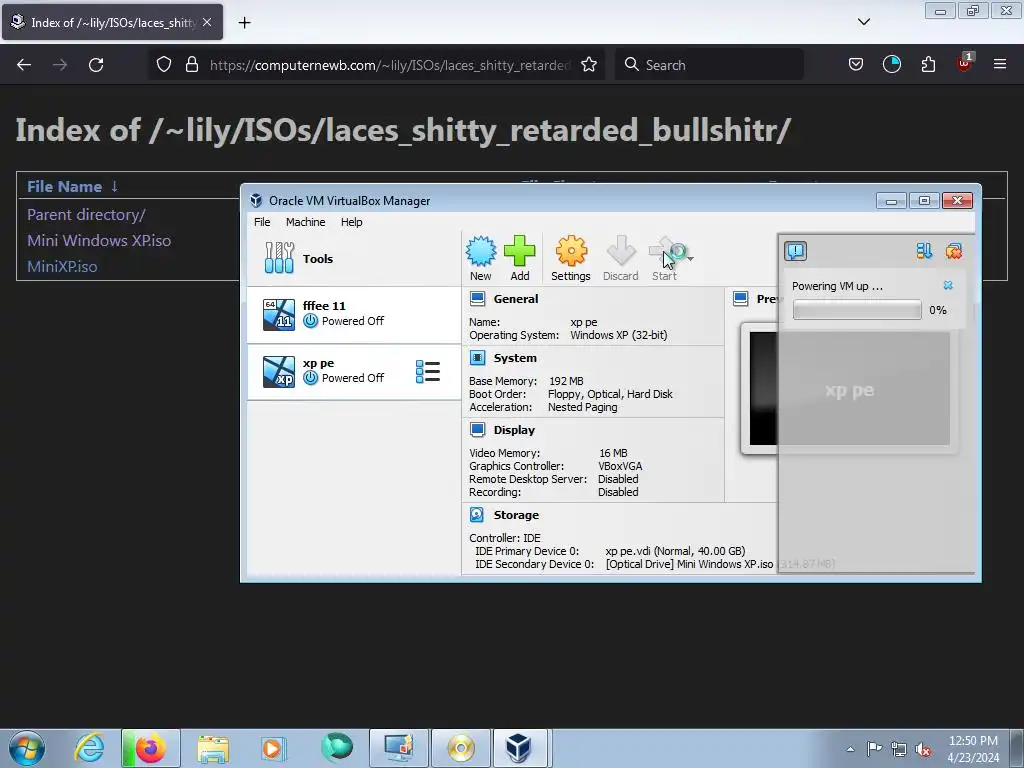Image resolution: width=1024 pixels, height=768 pixels.
Task: Open the Parent directory link
Action: (x=86, y=215)
